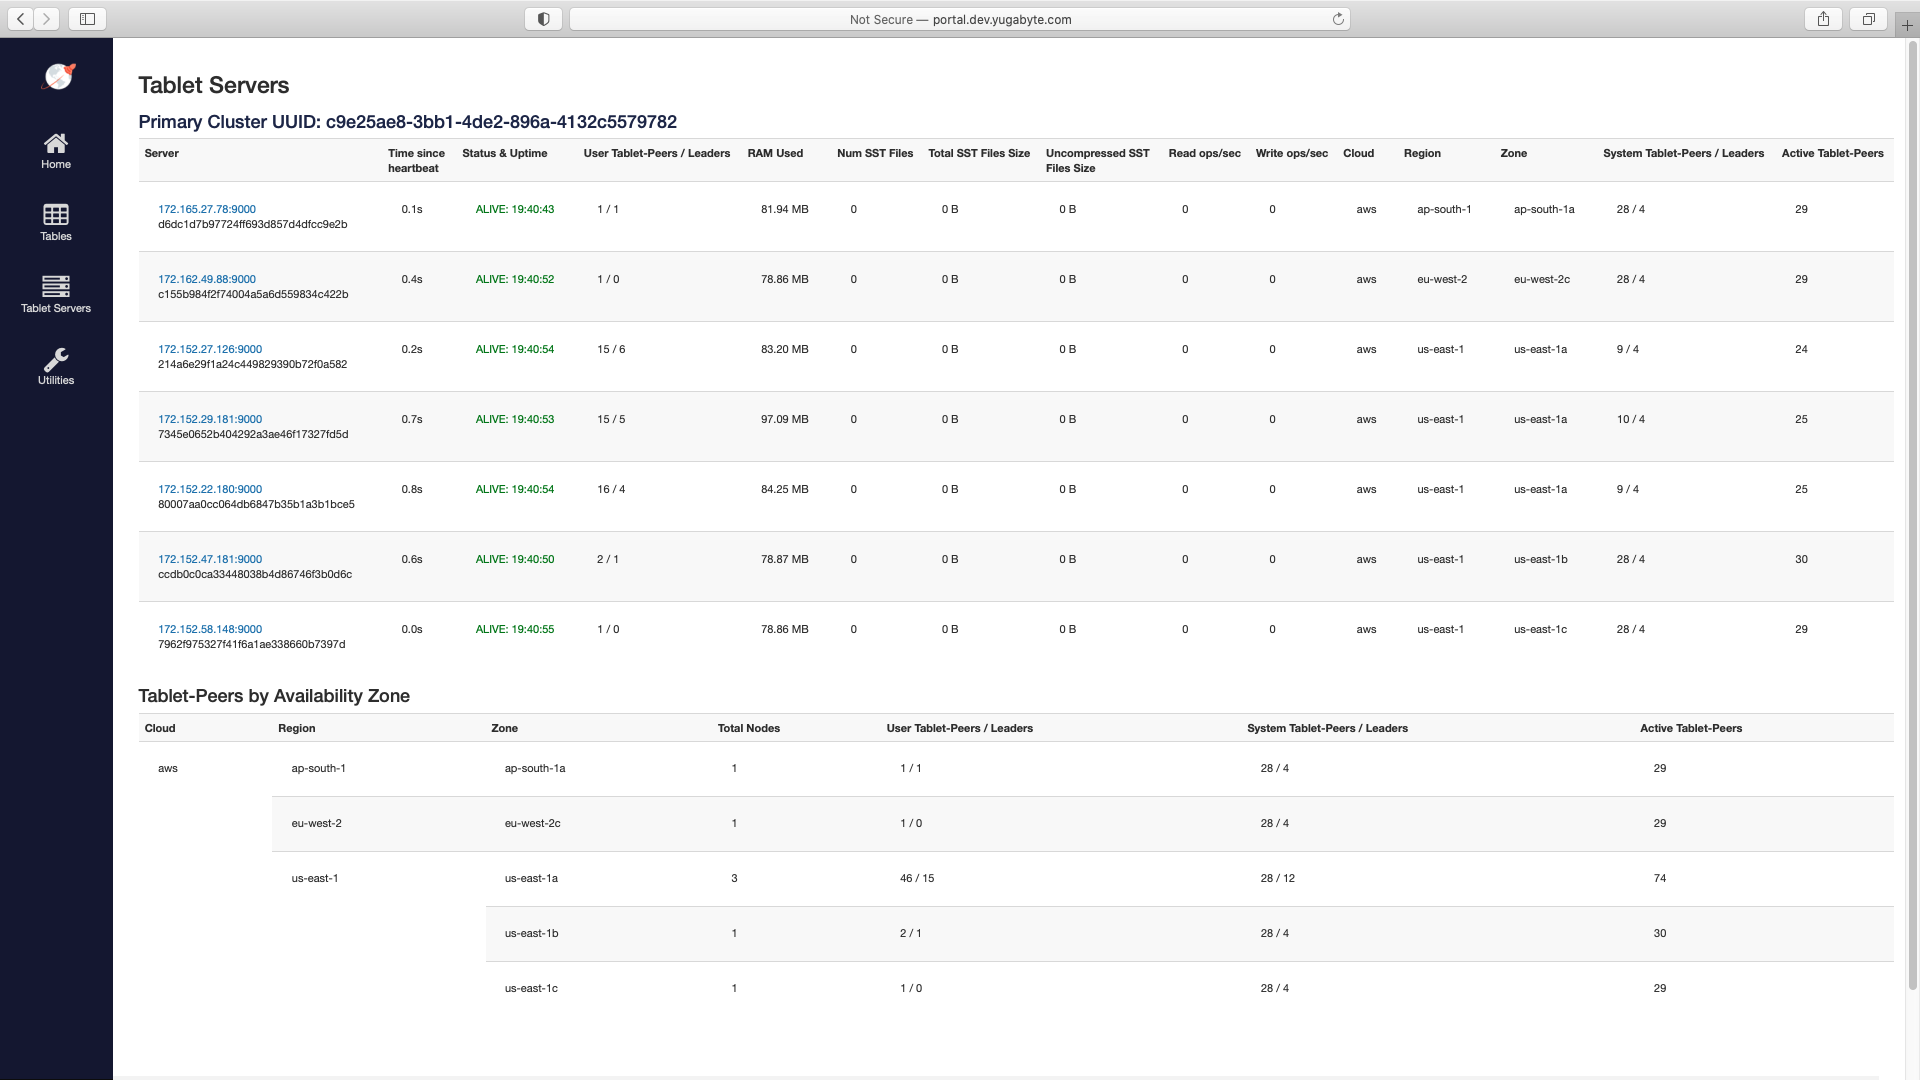The height and width of the screenshot is (1080, 1920).
Task: Click the Safari privacy shield icon
Action: pyautogui.click(x=543, y=18)
